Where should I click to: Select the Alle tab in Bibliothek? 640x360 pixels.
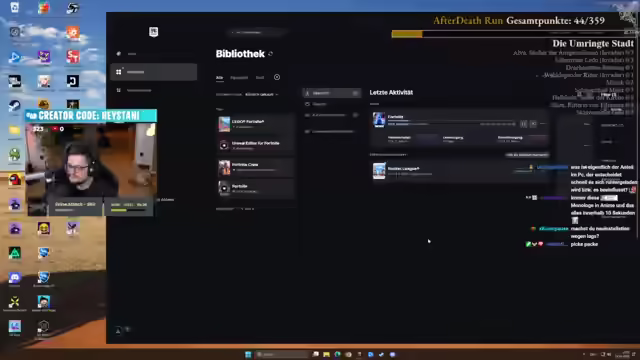pyautogui.click(x=220, y=78)
